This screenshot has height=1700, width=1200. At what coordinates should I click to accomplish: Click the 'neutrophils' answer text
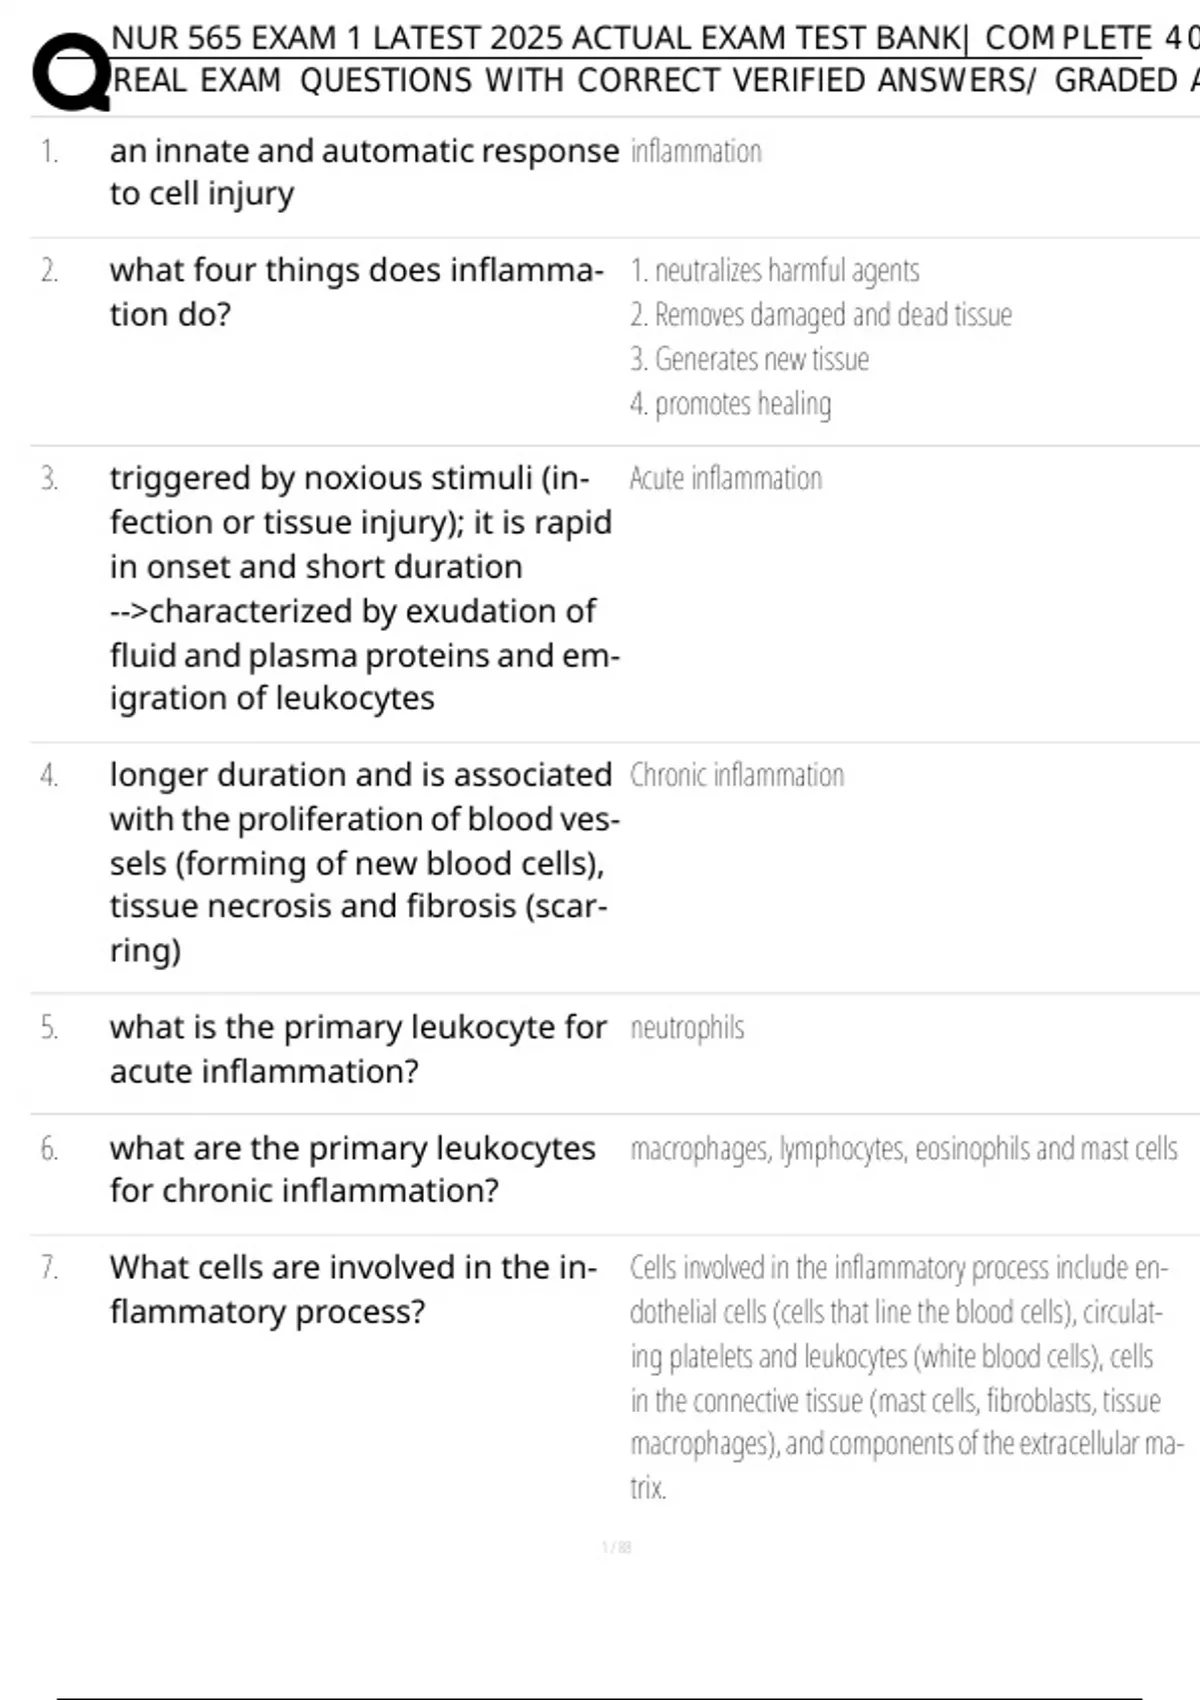tap(687, 1028)
